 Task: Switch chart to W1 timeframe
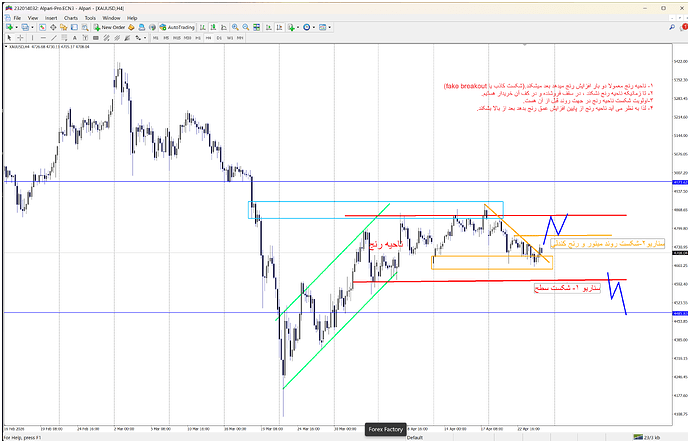230,38
